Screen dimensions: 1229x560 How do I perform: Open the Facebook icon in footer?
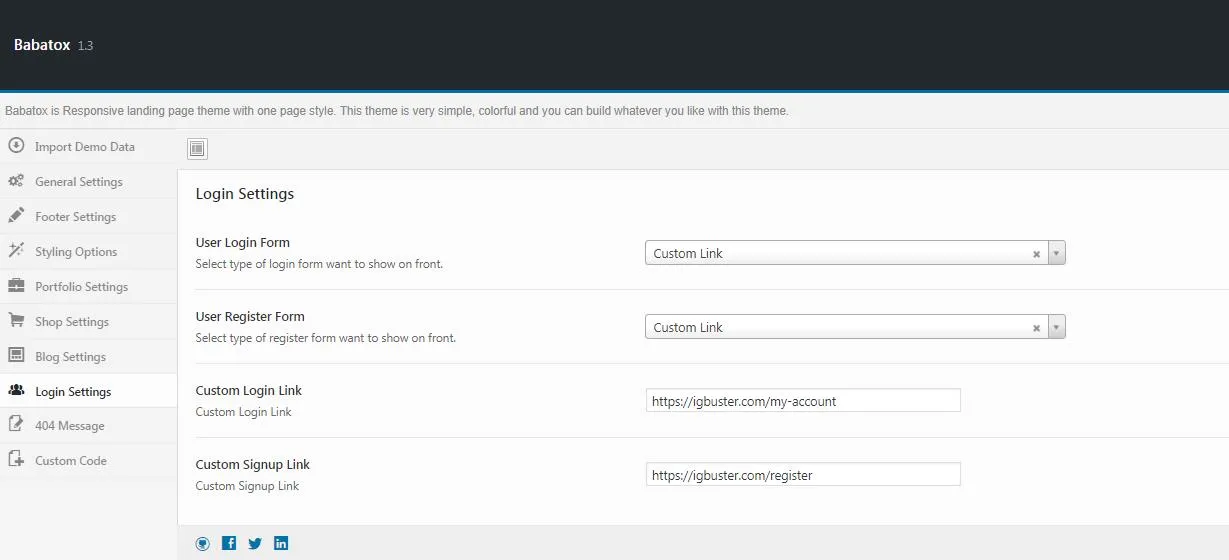pyautogui.click(x=229, y=543)
